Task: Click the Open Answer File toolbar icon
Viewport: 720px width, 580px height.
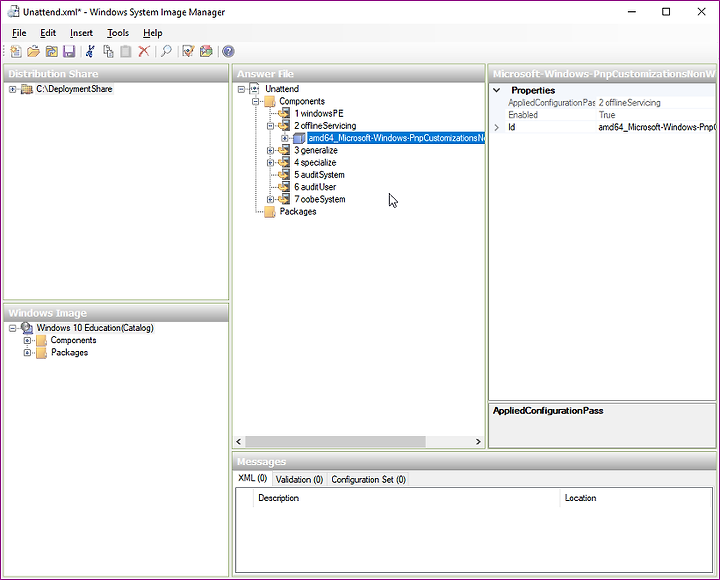Action: [x=34, y=51]
